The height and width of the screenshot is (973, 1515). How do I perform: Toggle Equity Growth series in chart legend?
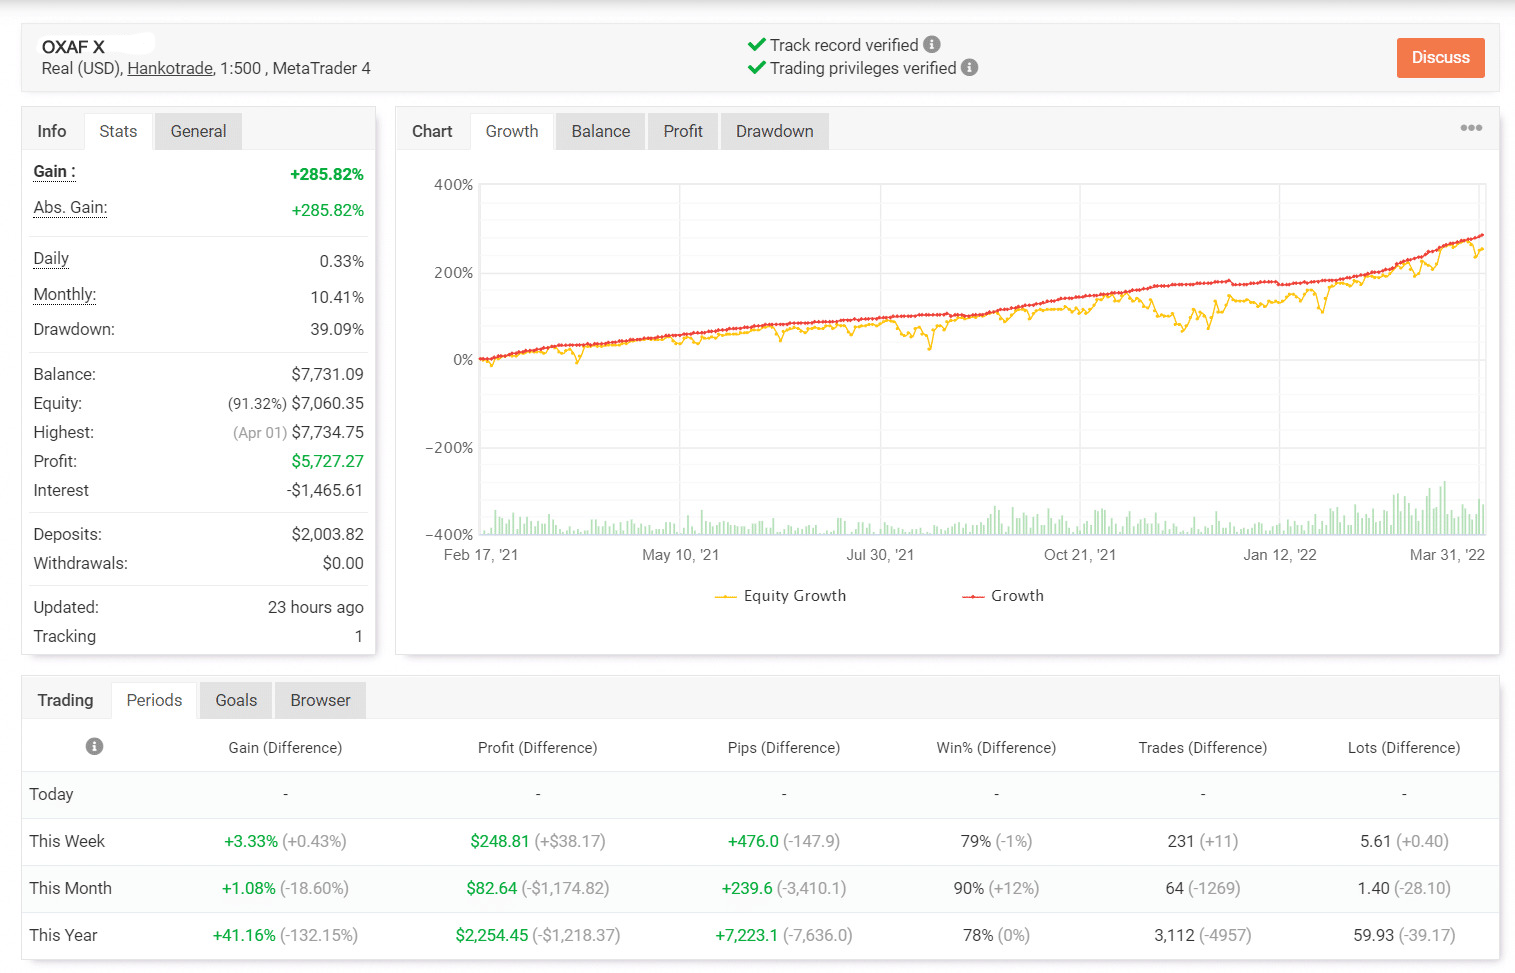tap(781, 596)
